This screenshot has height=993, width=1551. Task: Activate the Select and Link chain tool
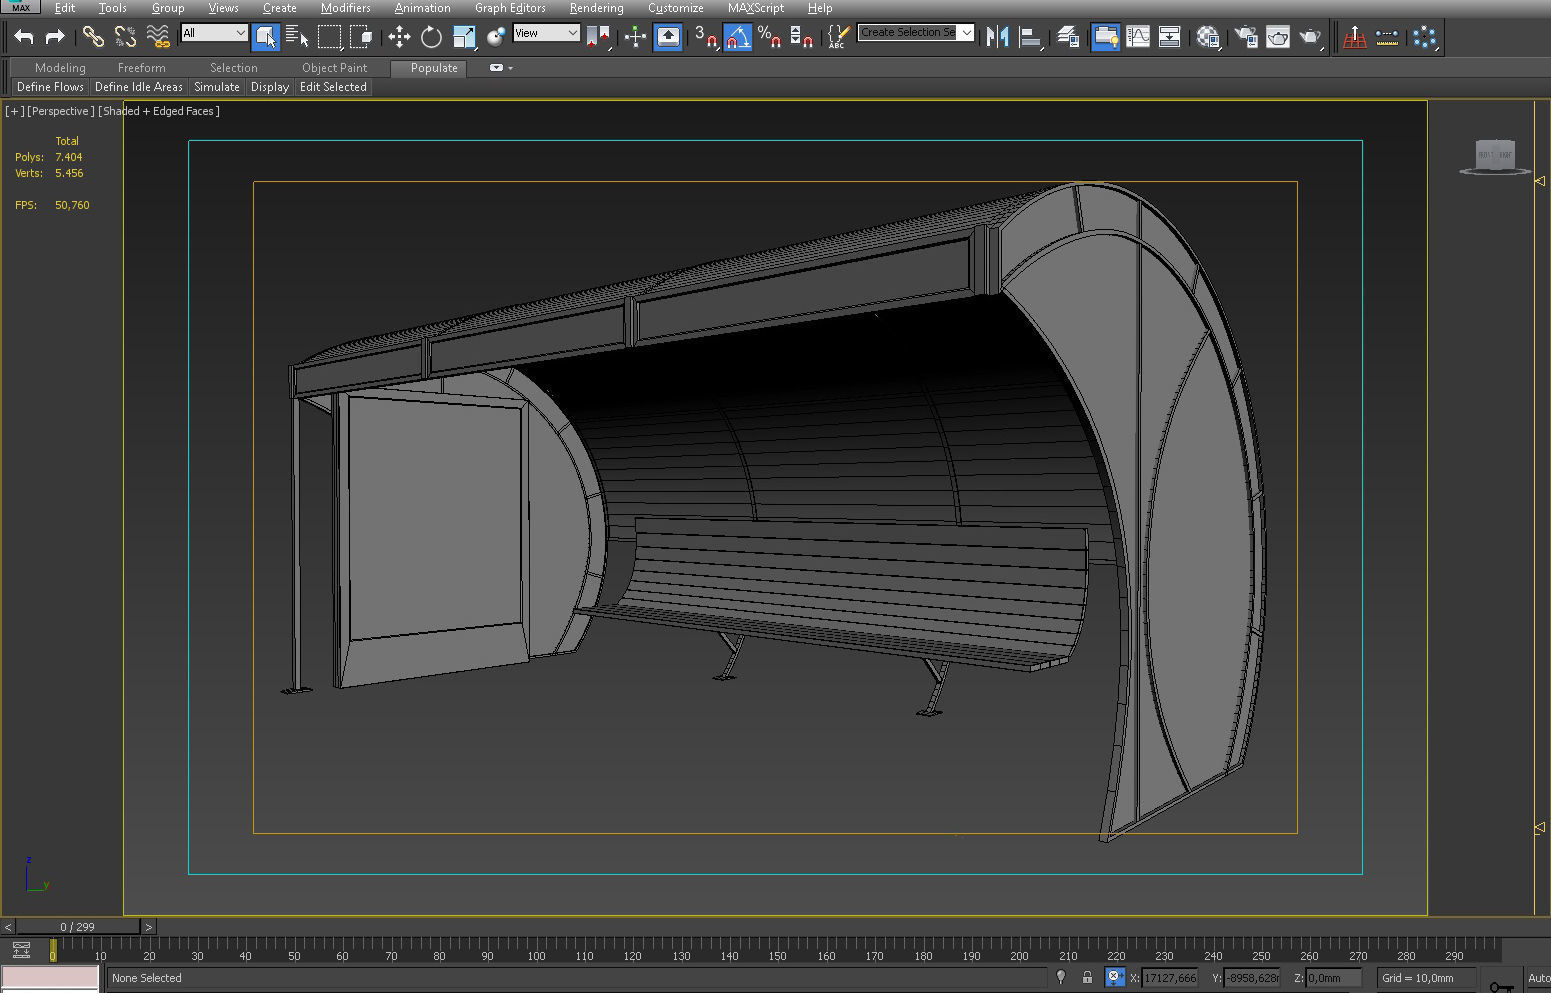point(93,37)
